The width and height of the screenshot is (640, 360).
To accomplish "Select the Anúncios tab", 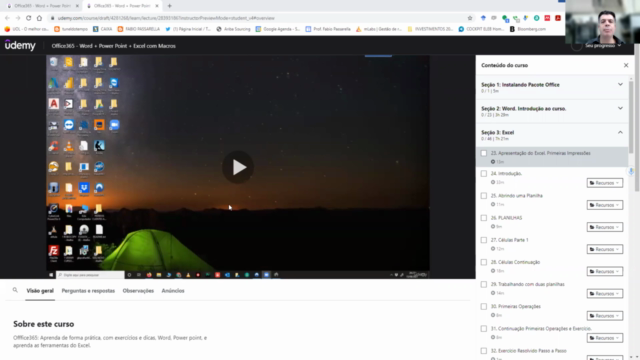I will [173, 291].
